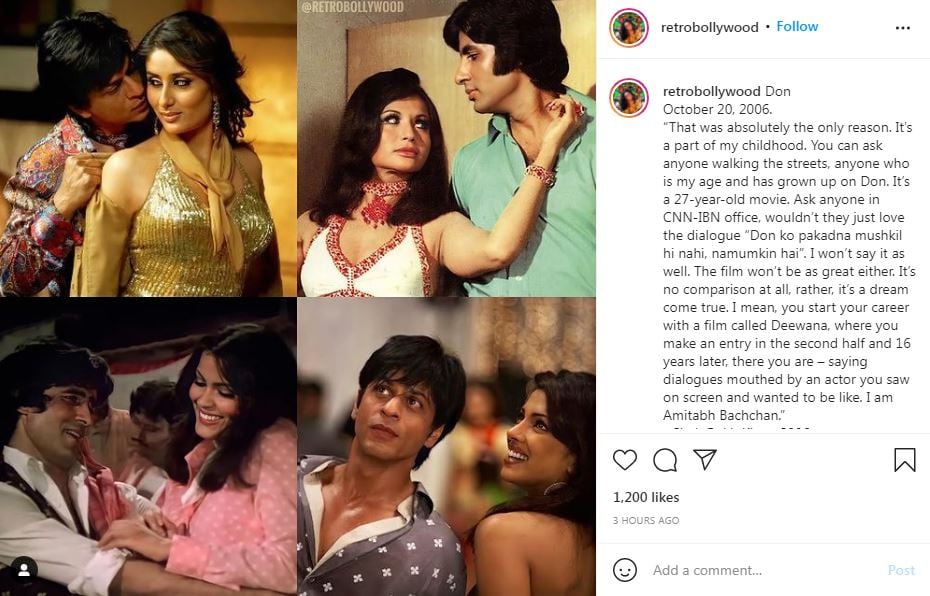The image size is (930, 596).
Task: Follow the retrobollywood account
Action: (x=797, y=27)
